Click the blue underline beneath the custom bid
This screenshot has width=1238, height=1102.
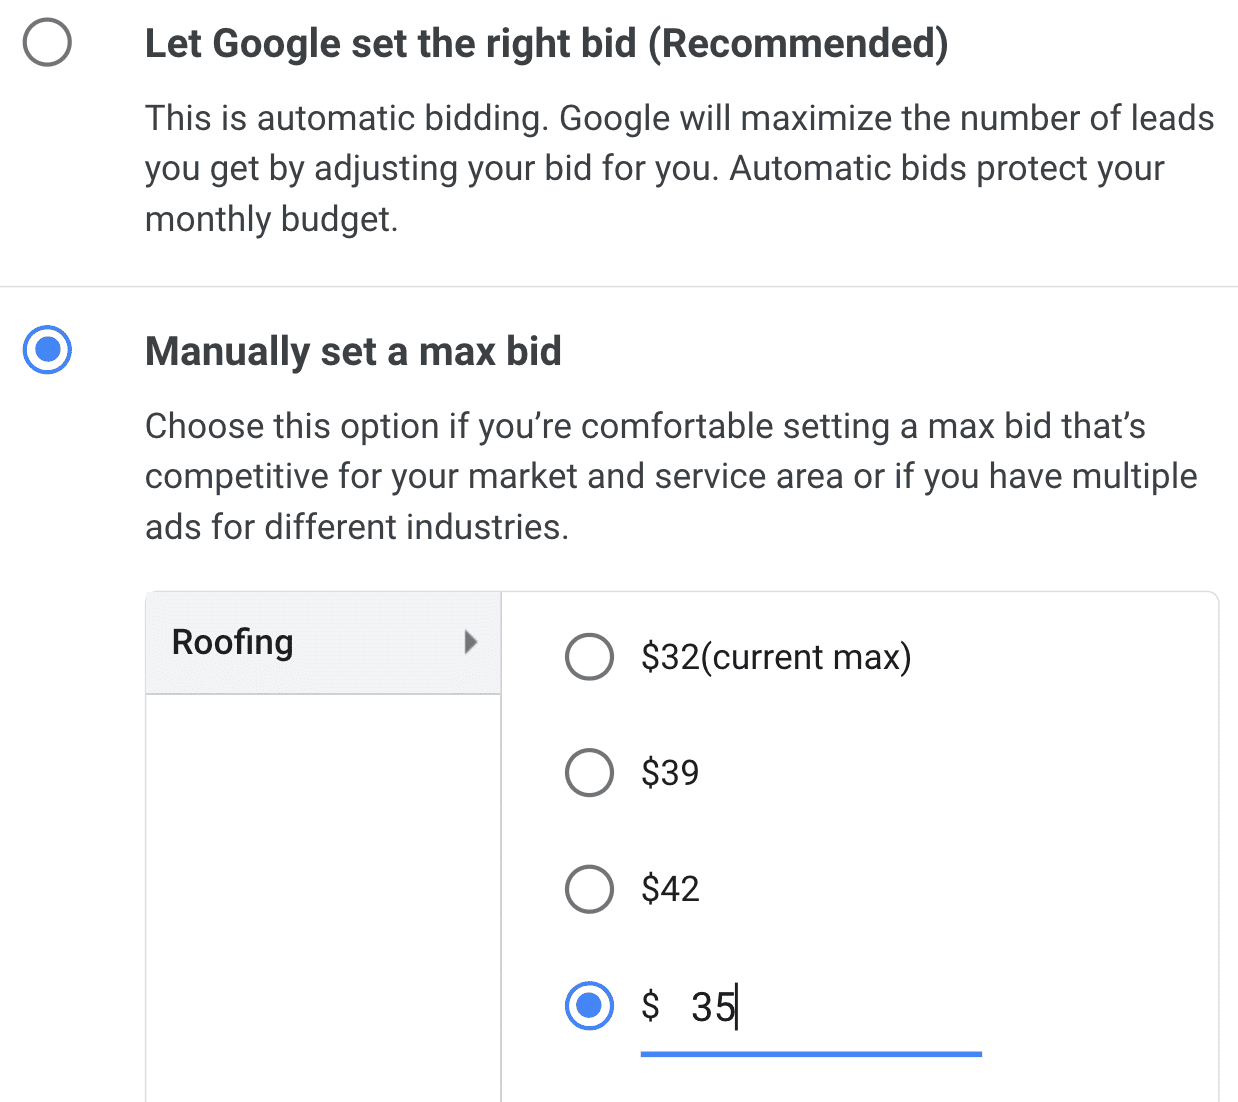tap(811, 1053)
